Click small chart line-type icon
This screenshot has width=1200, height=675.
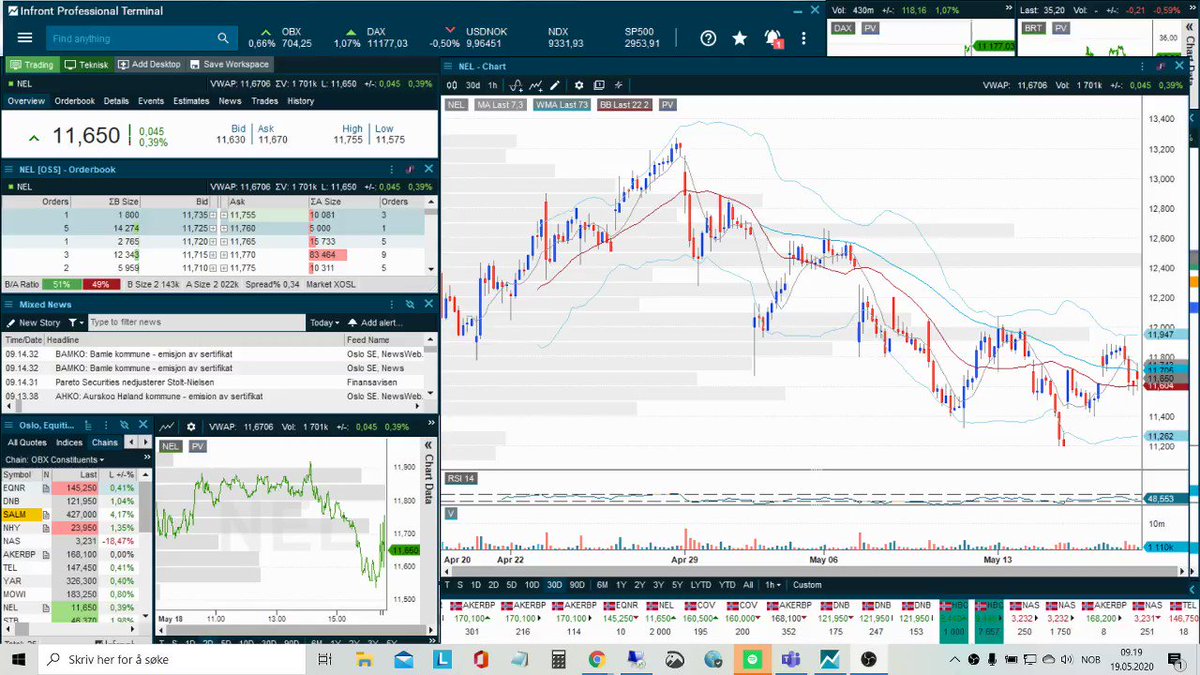(167, 426)
